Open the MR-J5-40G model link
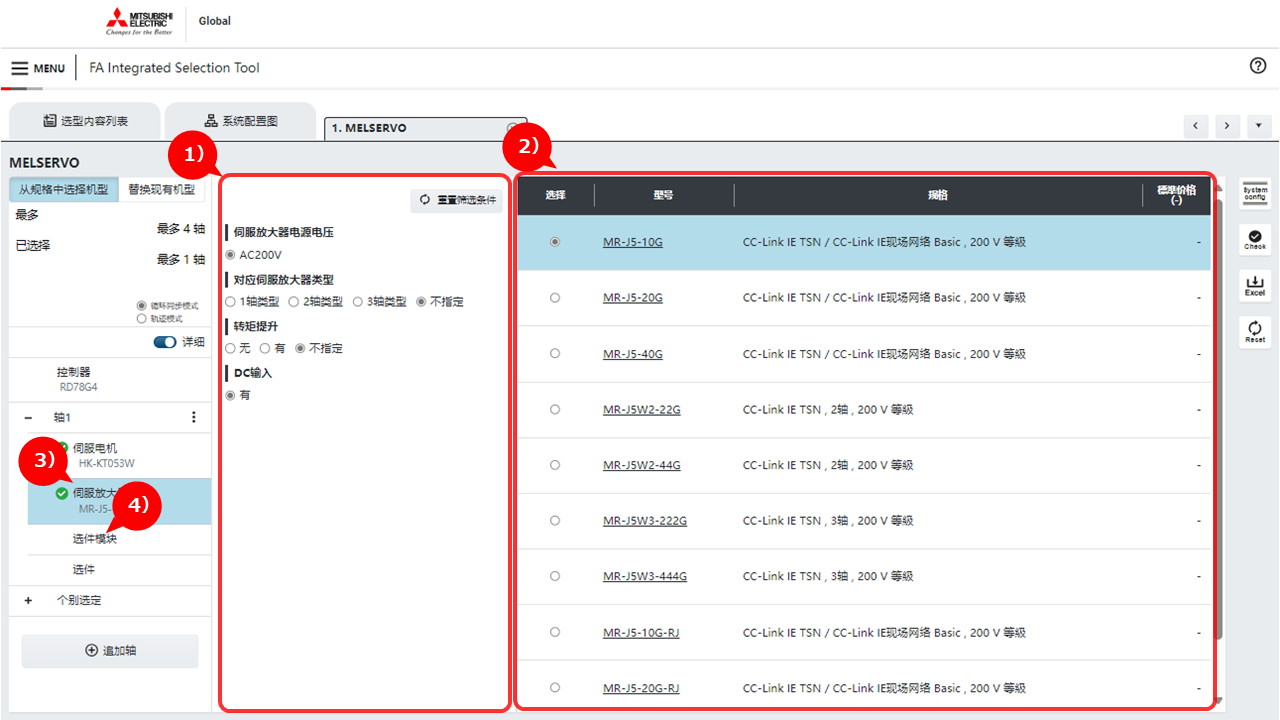The width and height of the screenshot is (1280, 720). coord(632,354)
